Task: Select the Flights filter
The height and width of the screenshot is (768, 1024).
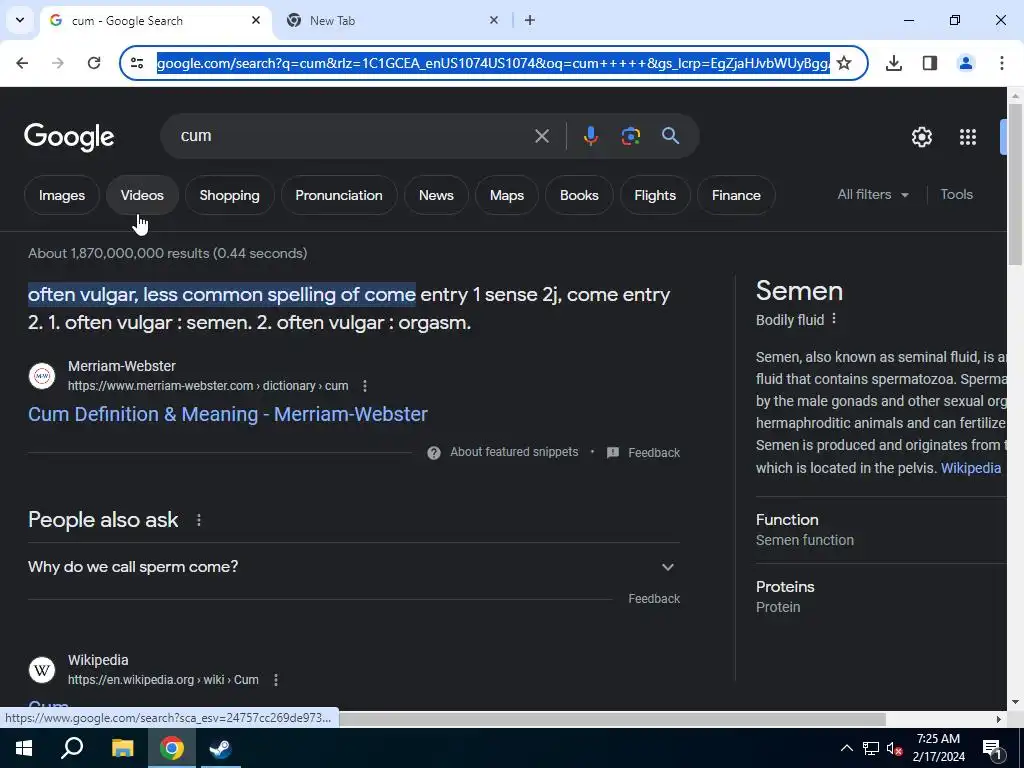Action: tap(655, 195)
